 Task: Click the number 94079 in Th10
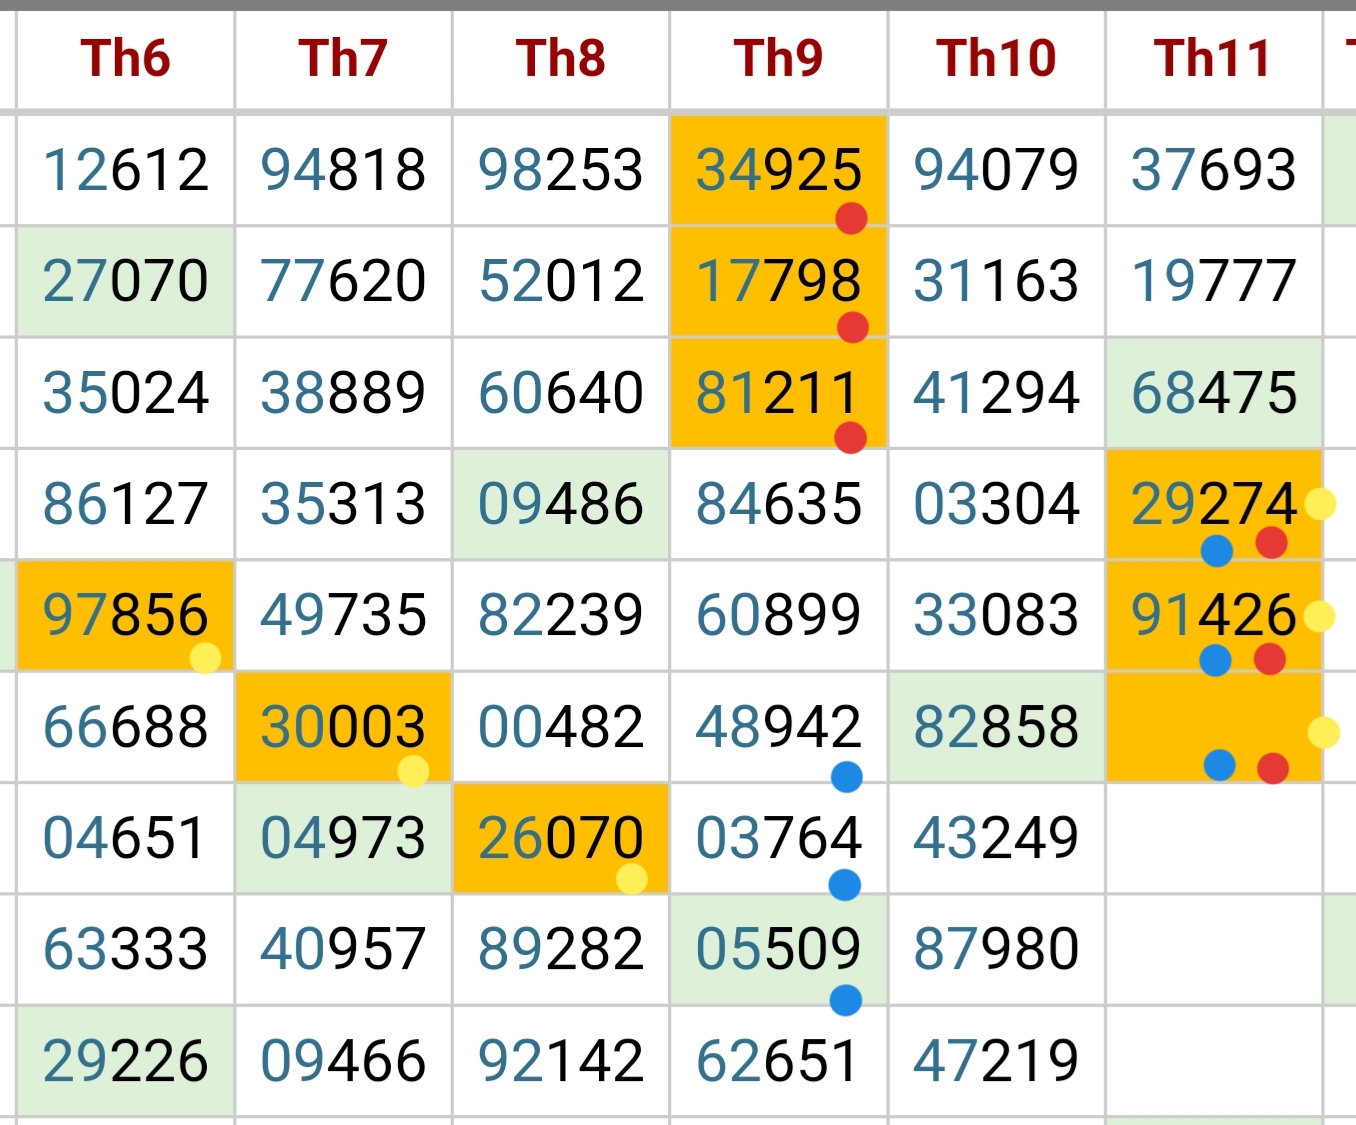click(x=996, y=169)
